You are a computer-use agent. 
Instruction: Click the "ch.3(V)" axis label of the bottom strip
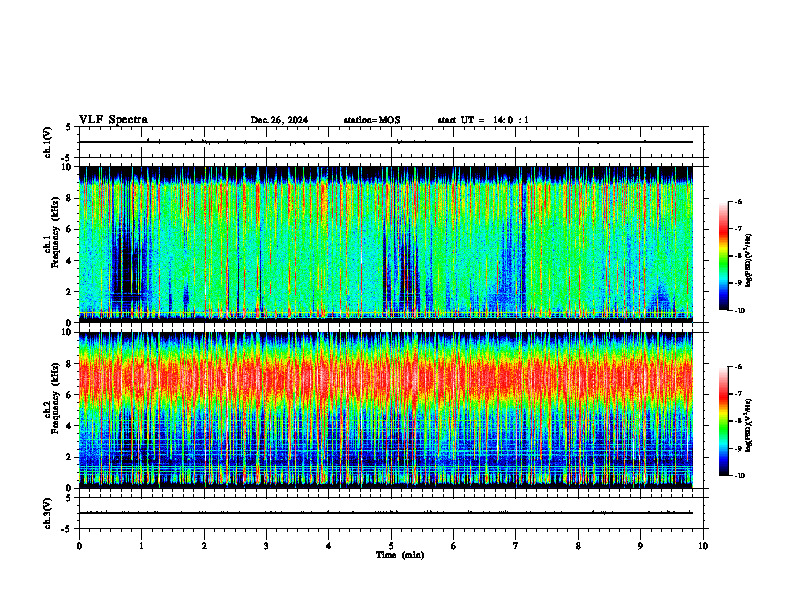click(x=48, y=513)
